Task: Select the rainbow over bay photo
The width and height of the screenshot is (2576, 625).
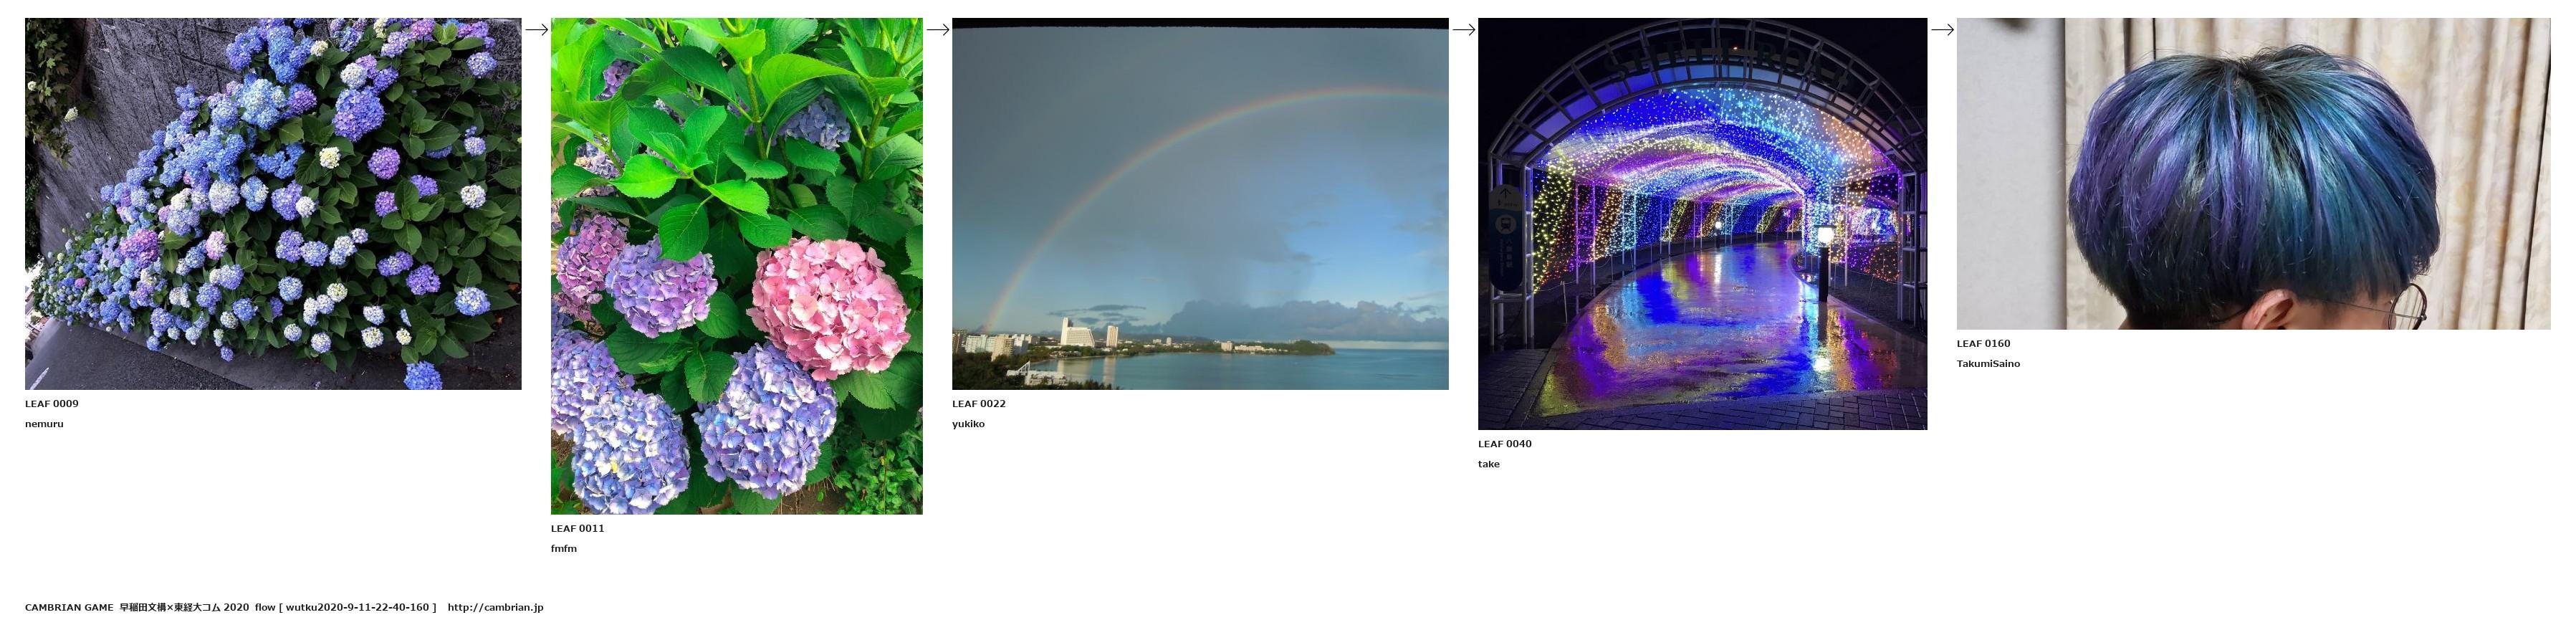Action: 1199,204
